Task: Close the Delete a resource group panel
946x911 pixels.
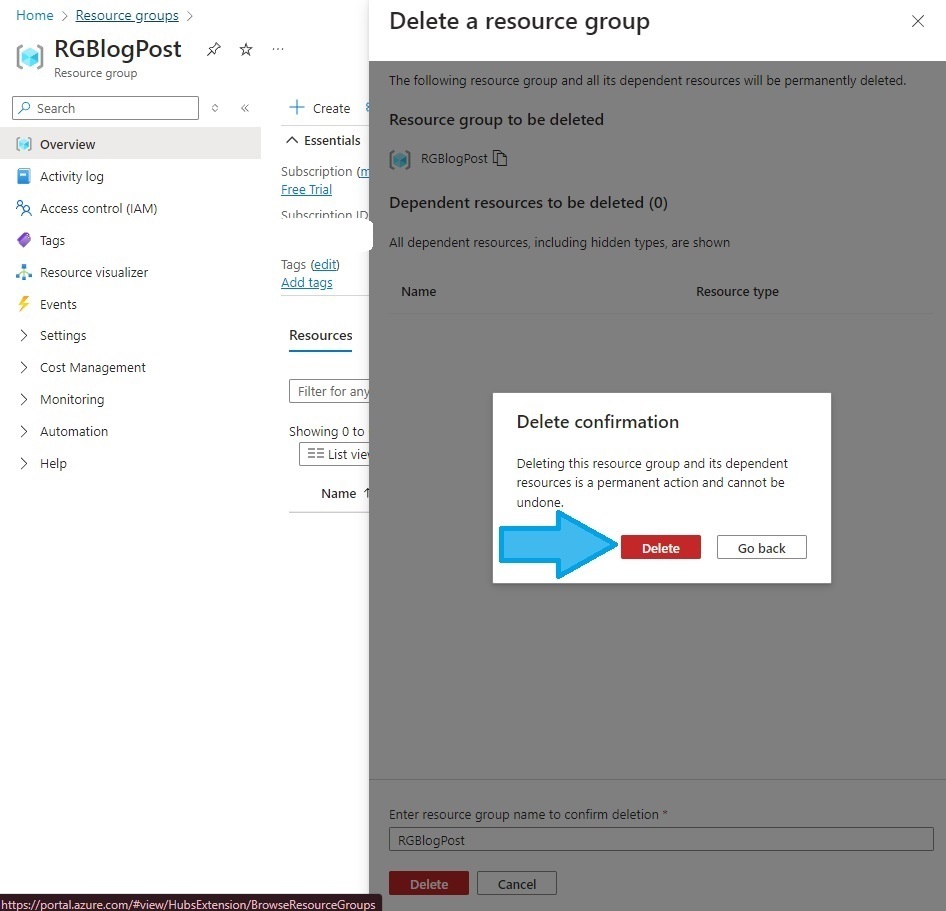Action: pos(918,21)
